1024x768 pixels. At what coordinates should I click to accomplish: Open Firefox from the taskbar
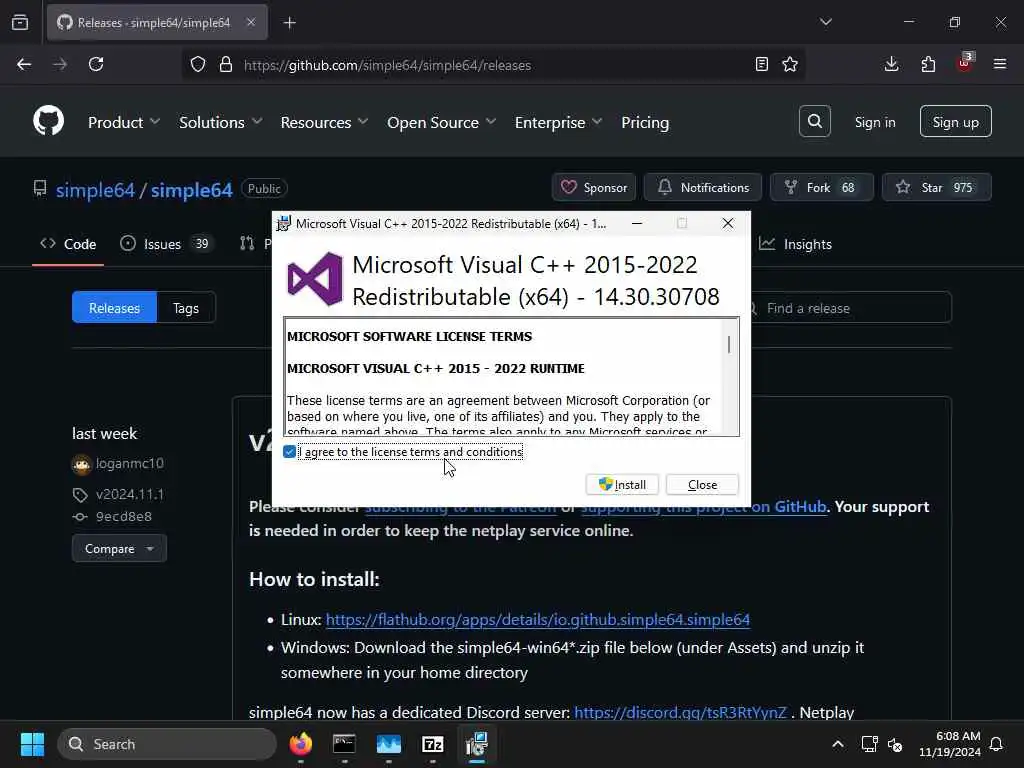pos(300,744)
